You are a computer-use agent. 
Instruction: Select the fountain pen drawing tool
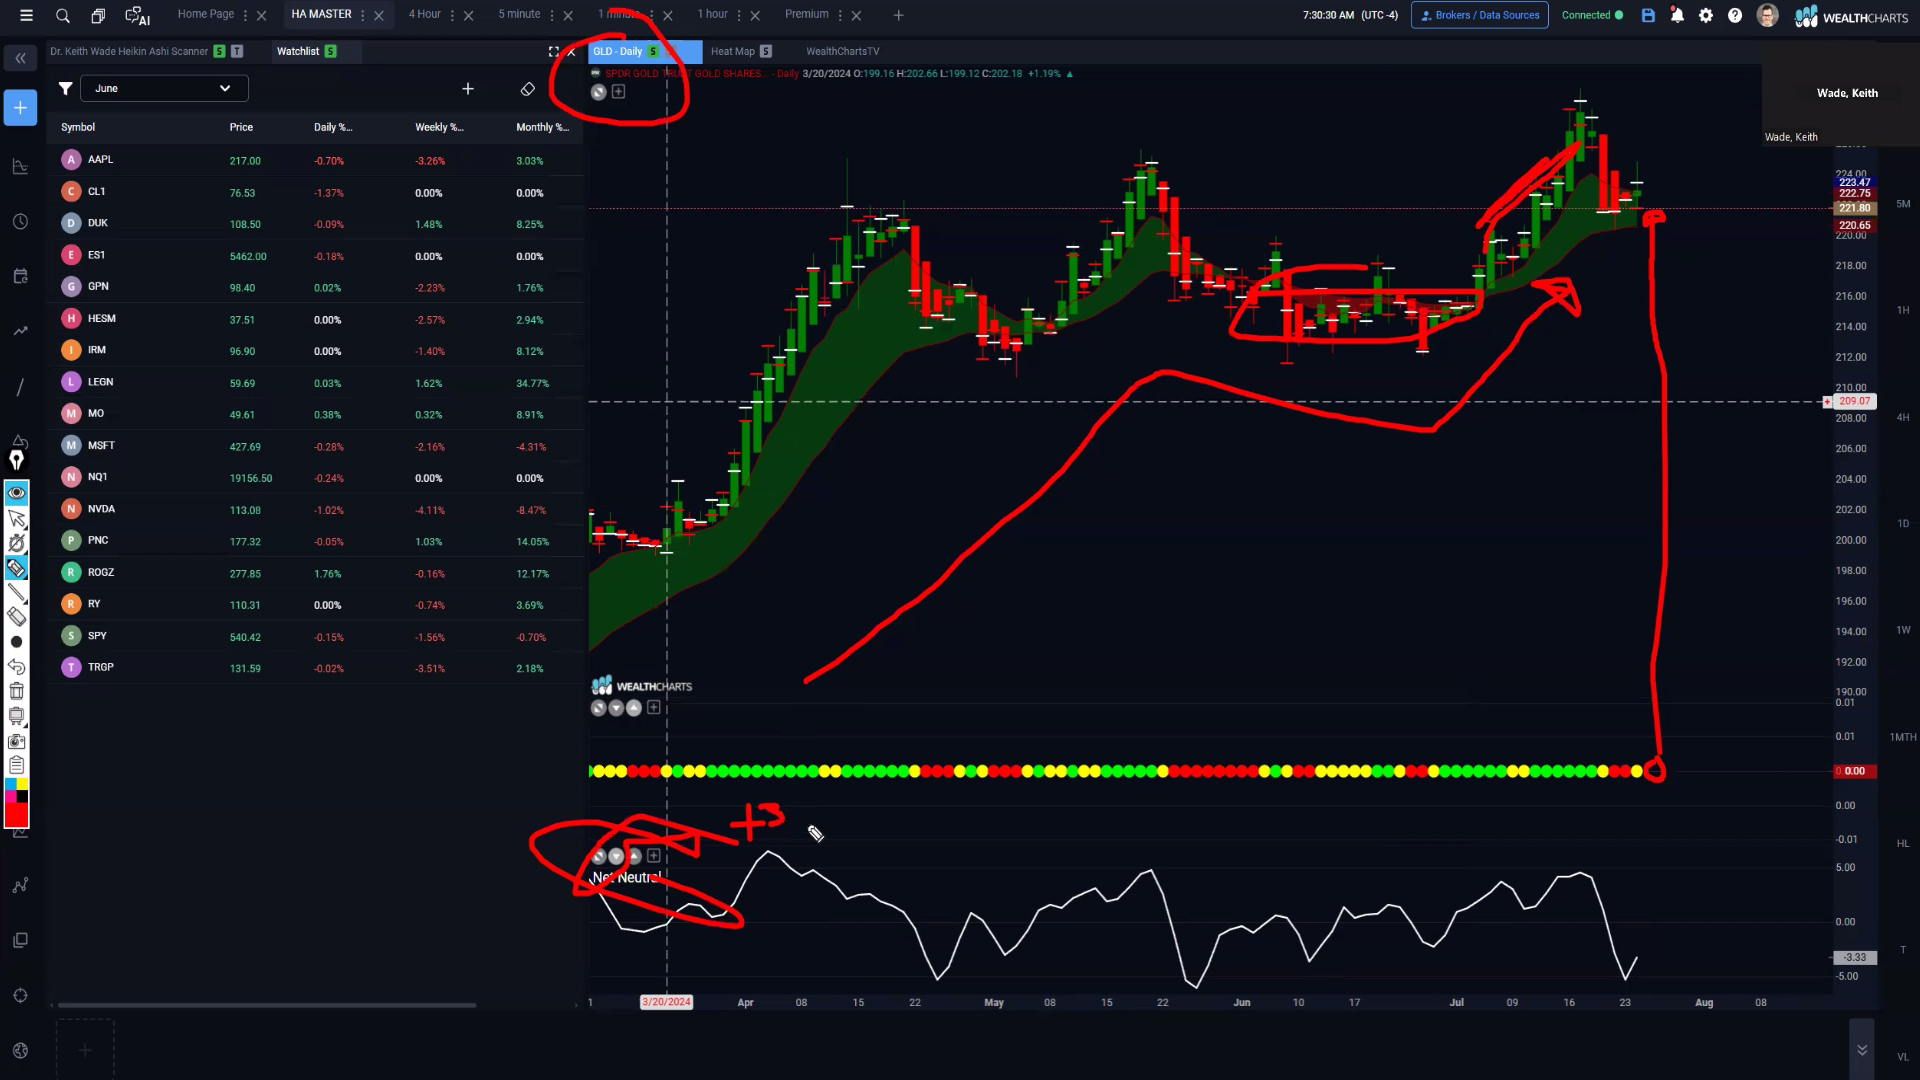17,460
